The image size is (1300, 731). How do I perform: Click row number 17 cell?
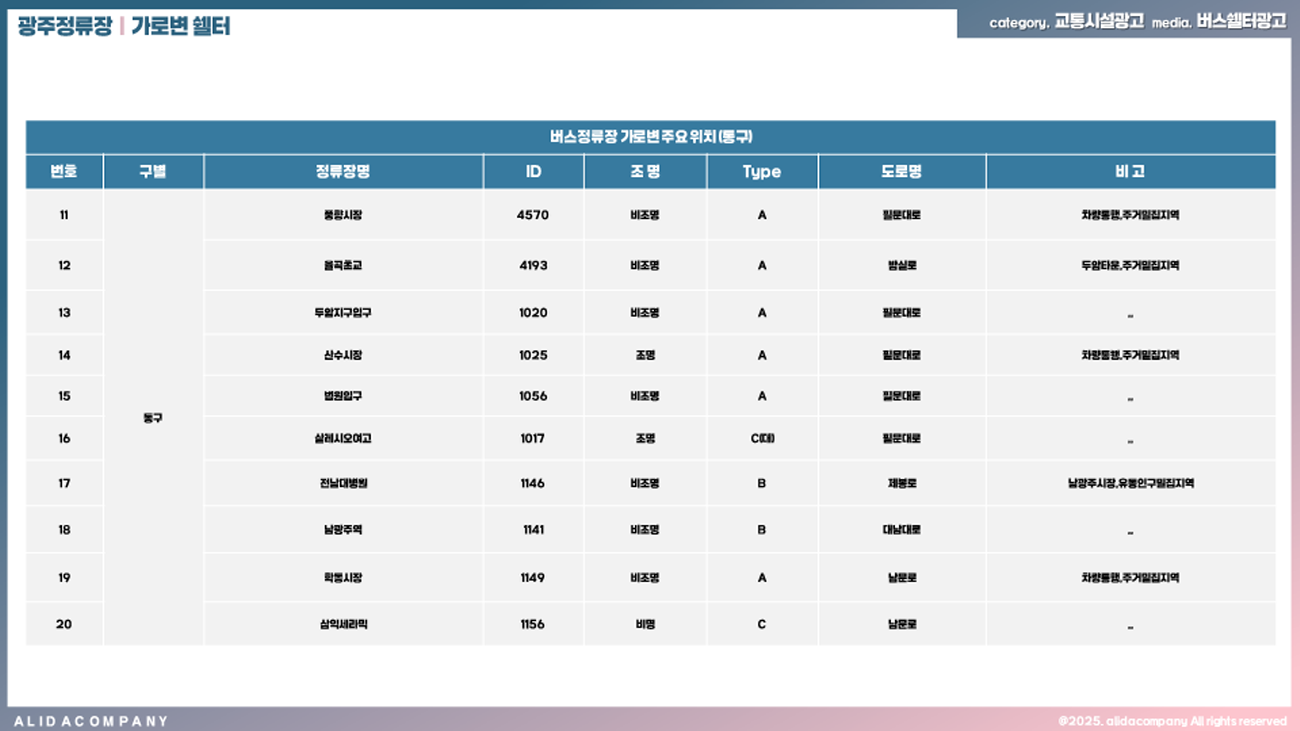(x=64, y=483)
